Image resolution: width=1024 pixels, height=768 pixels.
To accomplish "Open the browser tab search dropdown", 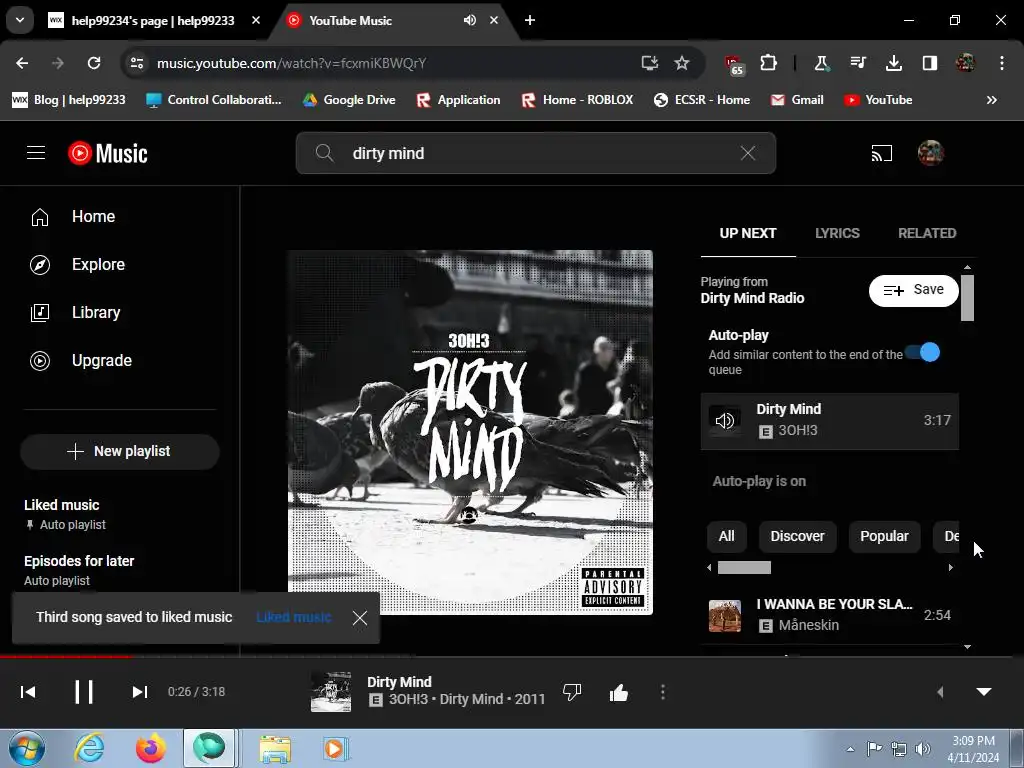I will [x=20, y=20].
